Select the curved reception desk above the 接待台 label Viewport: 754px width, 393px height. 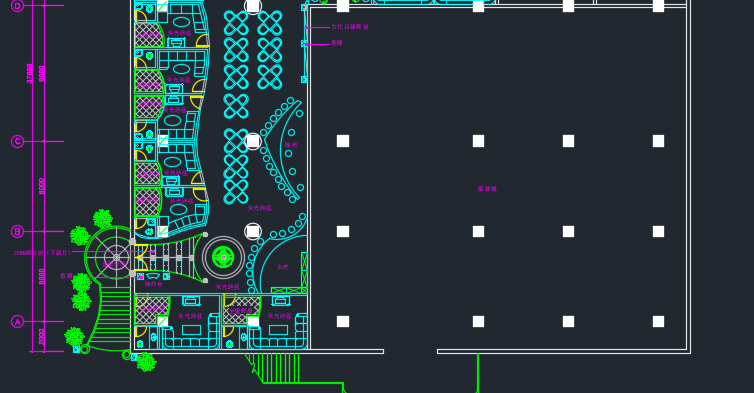(x=153, y=276)
